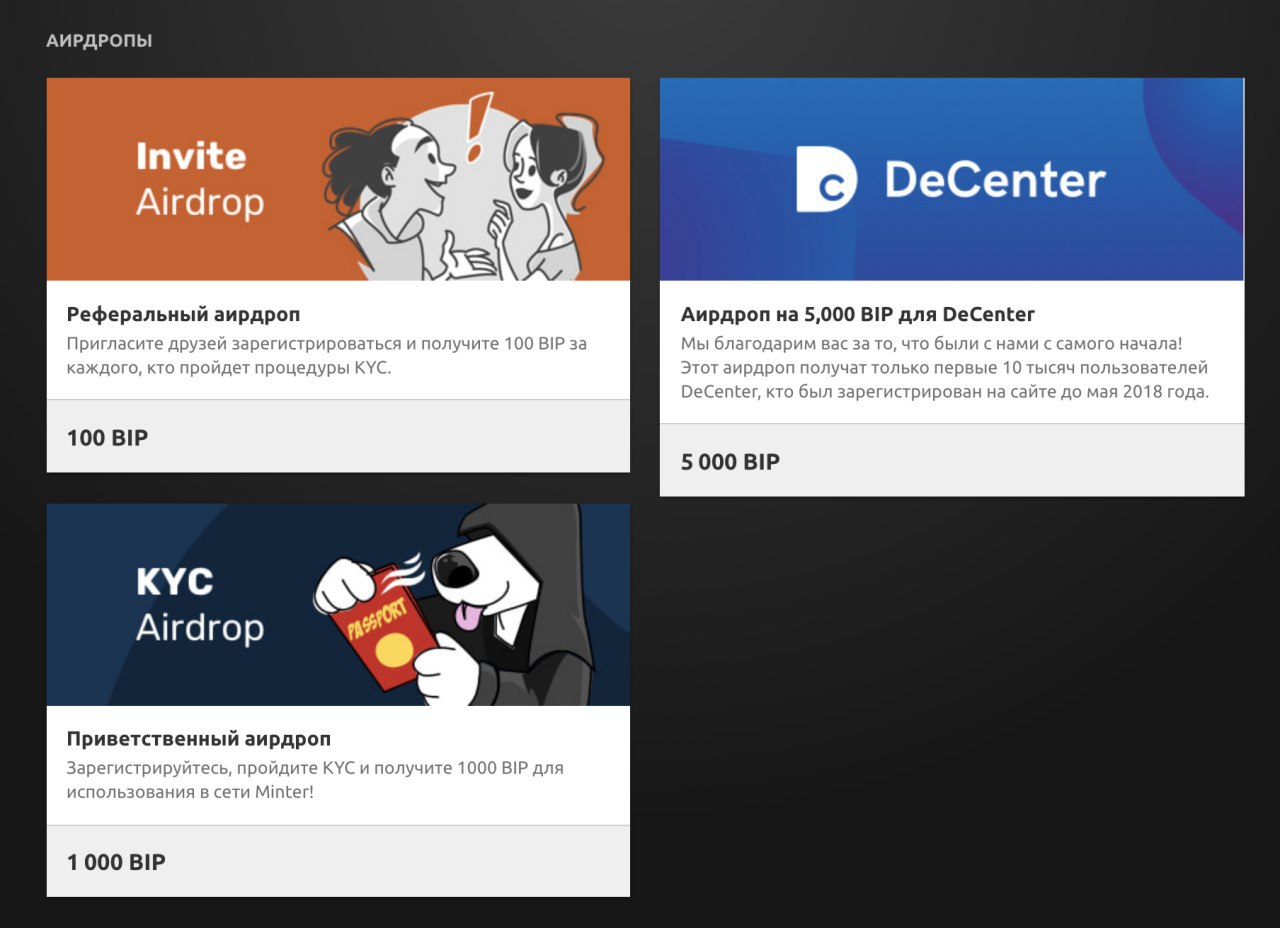The image size is (1280, 928).
Task: Open the KYC Airdrop banner image
Action: click(338, 605)
